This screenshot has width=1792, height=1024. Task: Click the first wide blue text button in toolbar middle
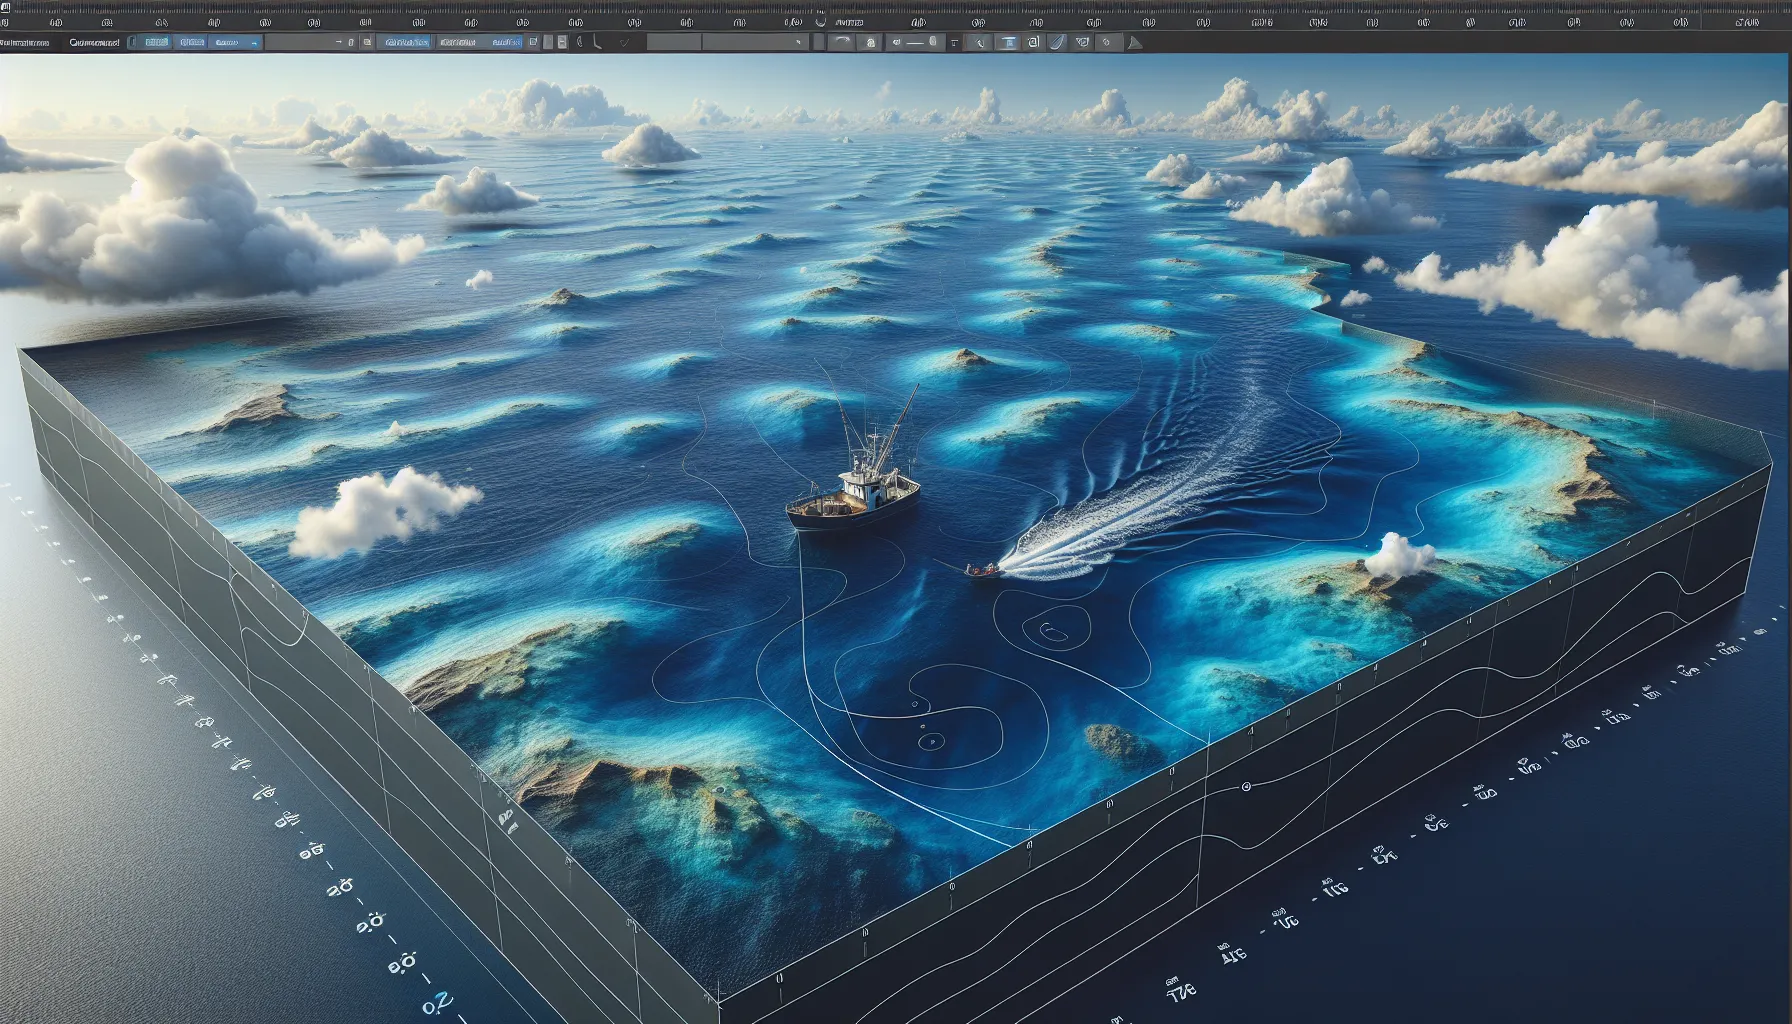pyautogui.click(x=405, y=42)
